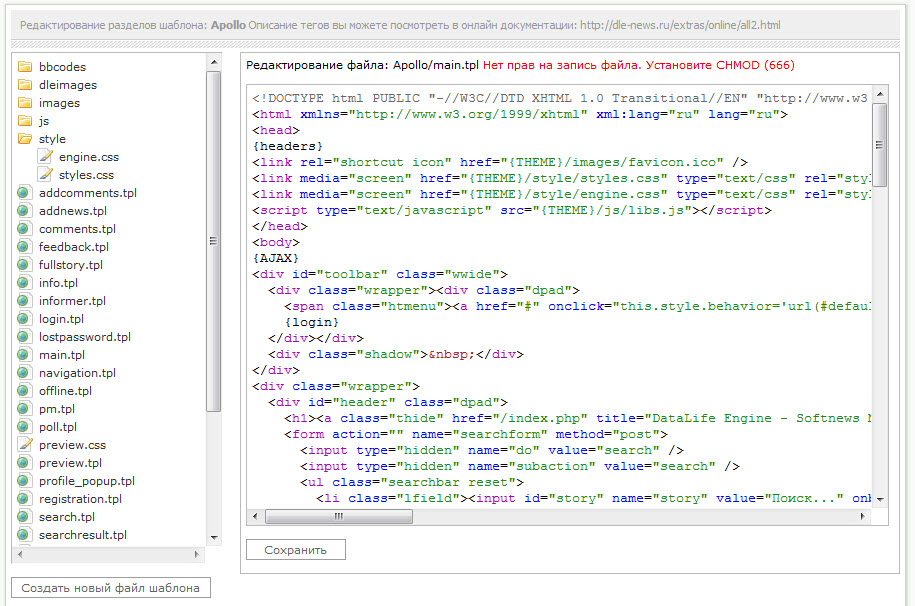915x606 pixels.
Task: Click the comments.tpl template icon
Action: pyautogui.click(x=24, y=228)
